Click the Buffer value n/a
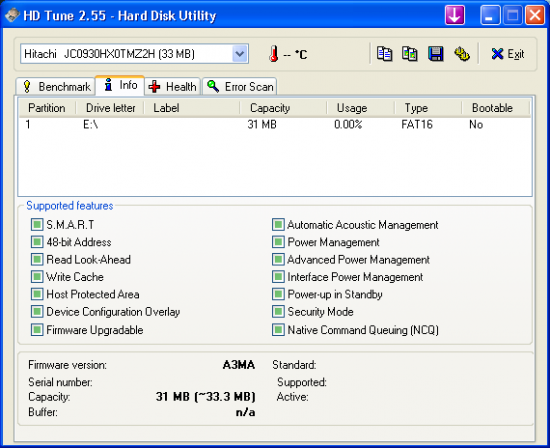Screen dimensions: 550x448 246,412
